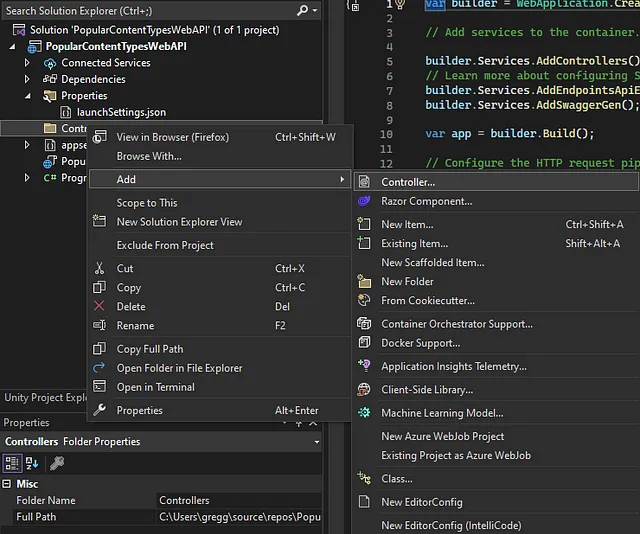Click the Application Insights Telemetry lightbulb icon
Viewport: 640px width, 534px height.
(365, 367)
